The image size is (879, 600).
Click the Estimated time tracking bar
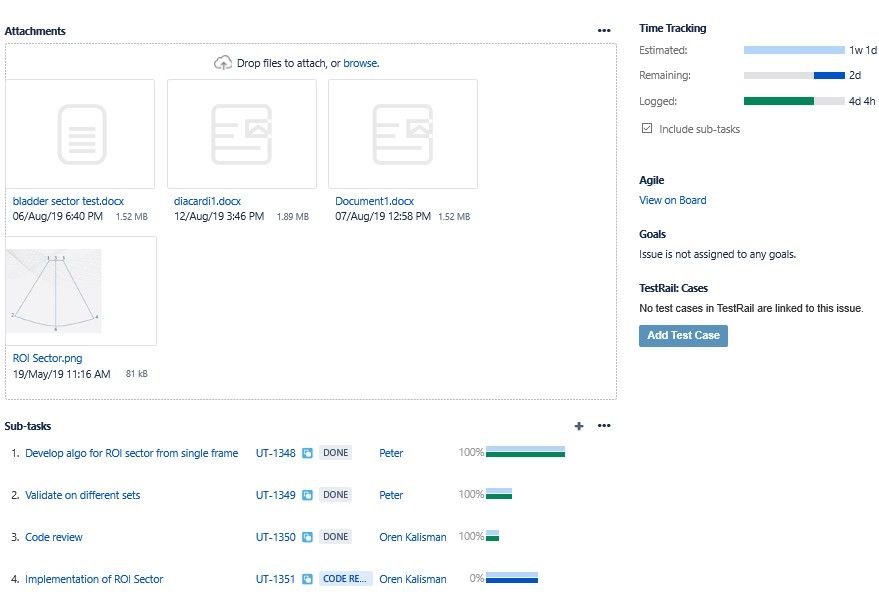coord(794,50)
